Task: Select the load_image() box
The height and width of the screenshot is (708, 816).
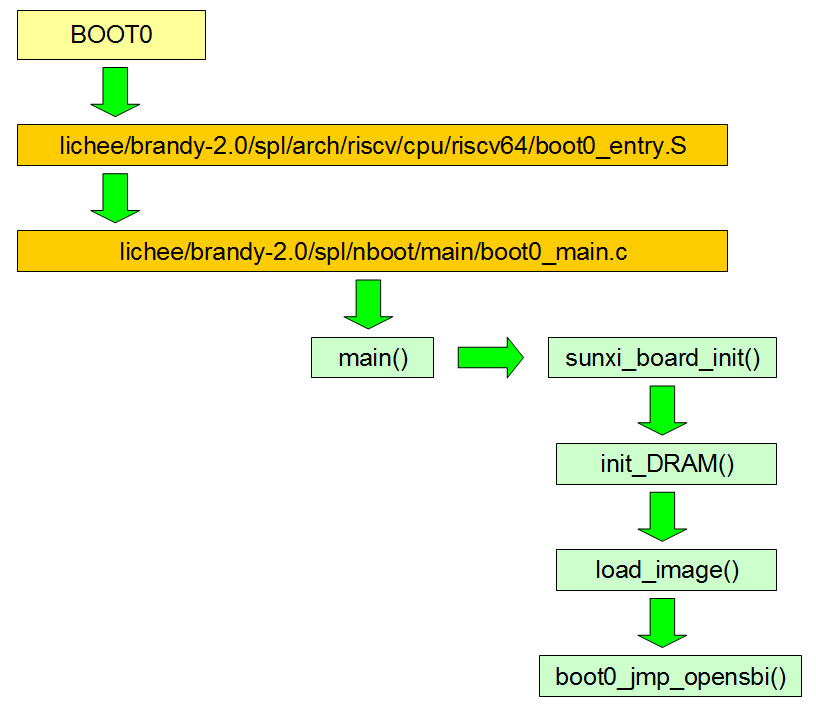Action: click(666, 570)
